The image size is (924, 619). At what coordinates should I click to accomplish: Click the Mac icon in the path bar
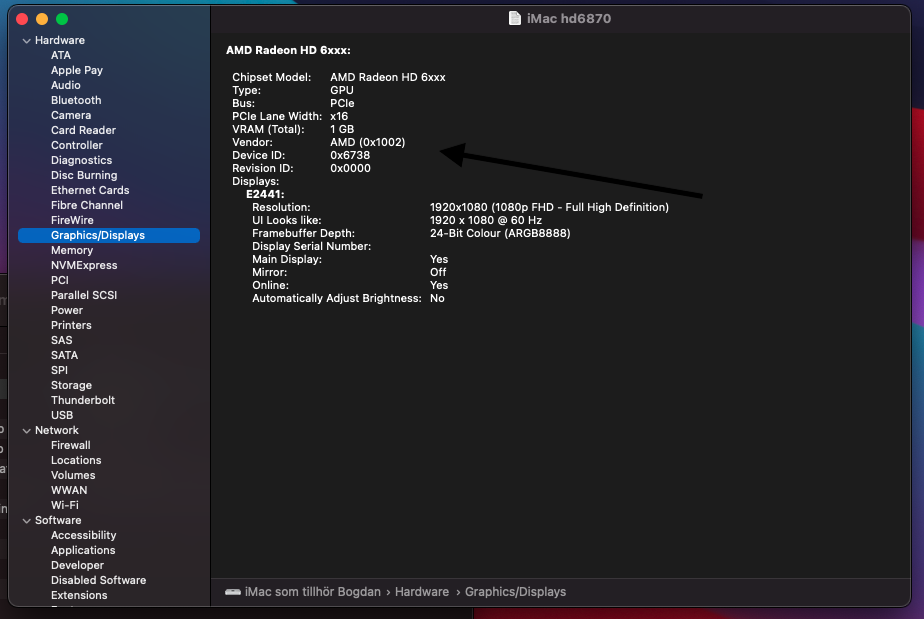(x=233, y=592)
